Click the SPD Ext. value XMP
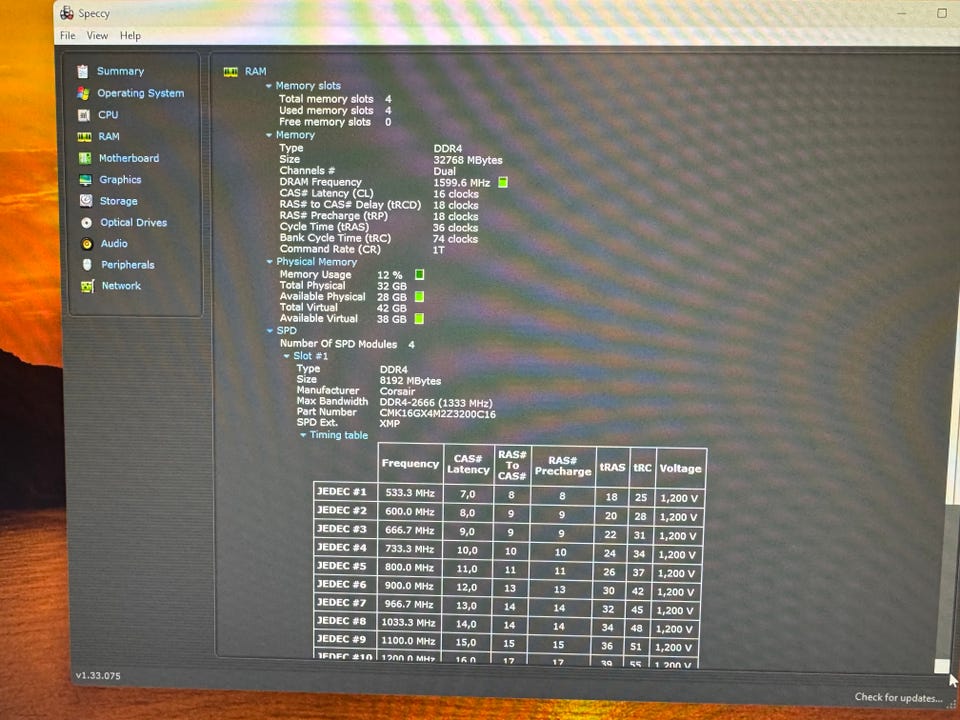Image resolution: width=960 pixels, height=720 pixels. click(389, 424)
